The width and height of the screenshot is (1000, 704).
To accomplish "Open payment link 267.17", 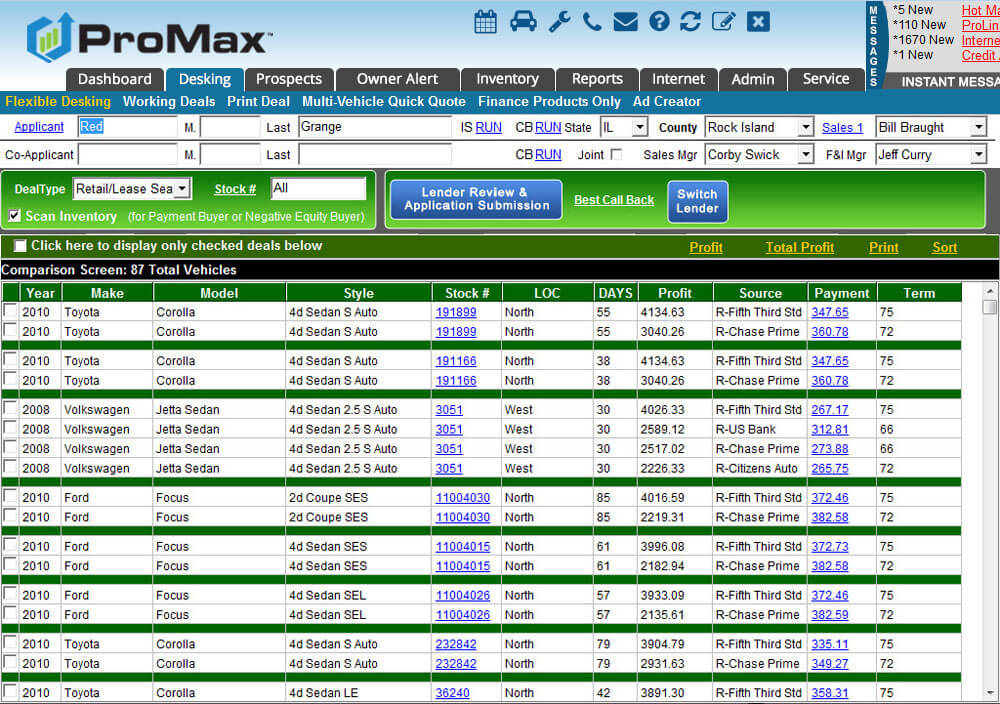I will pyautogui.click(x=830, y=410).
